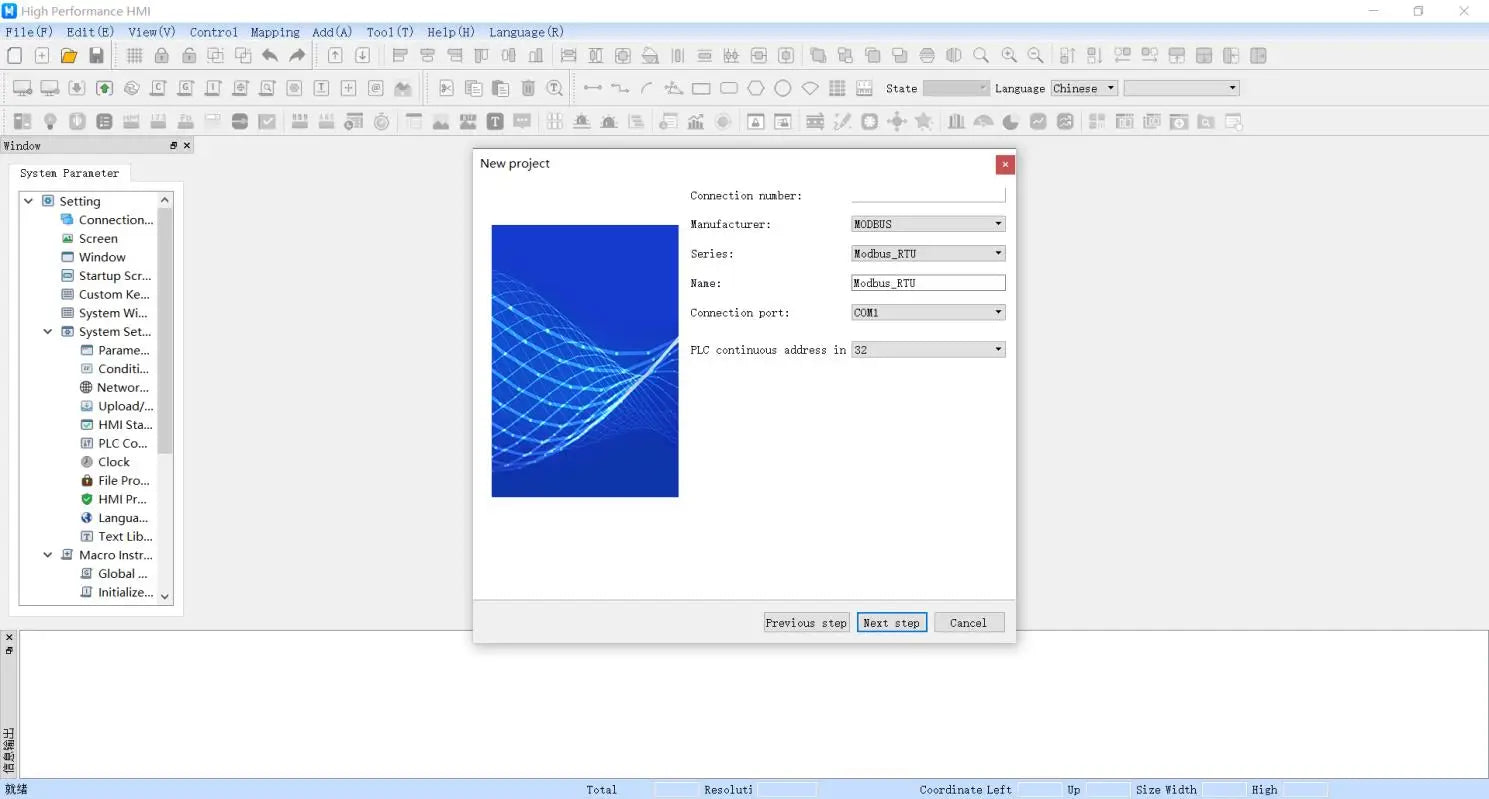Open a project with the folder icon
The height and width of the screenshot is (799, 1489).
coord(69,56)
